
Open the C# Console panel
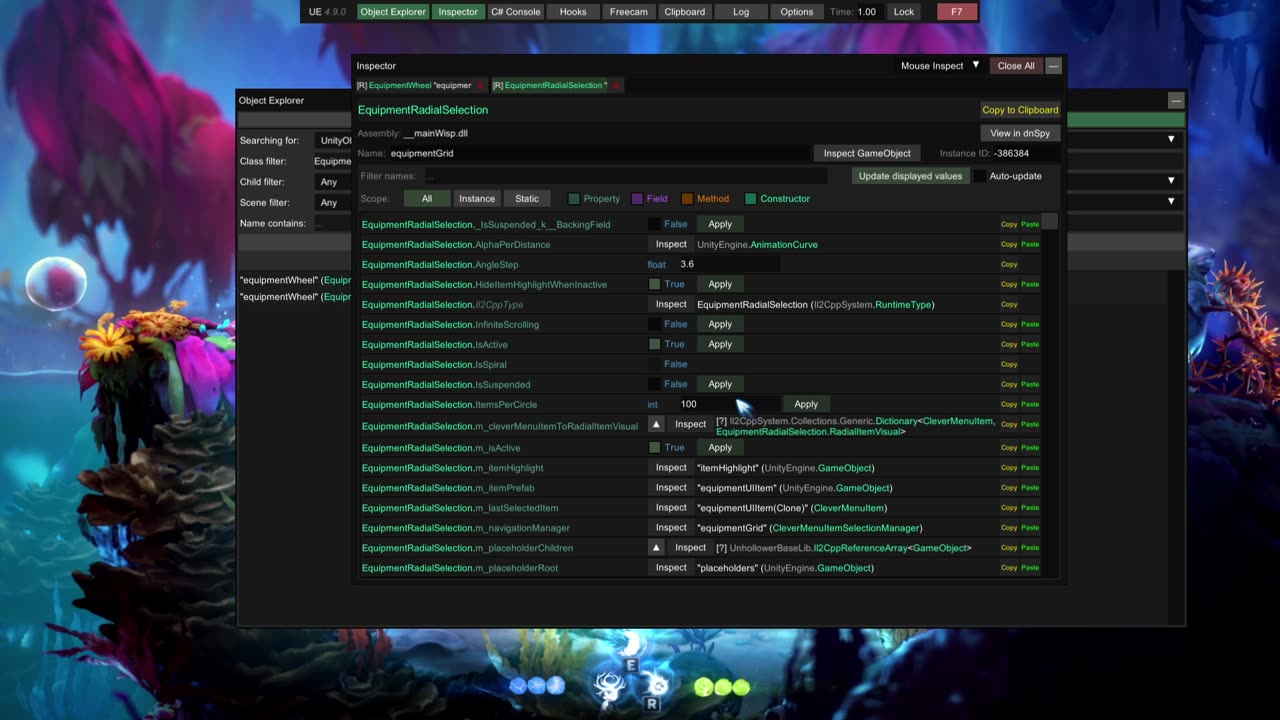tap(515, 12)
